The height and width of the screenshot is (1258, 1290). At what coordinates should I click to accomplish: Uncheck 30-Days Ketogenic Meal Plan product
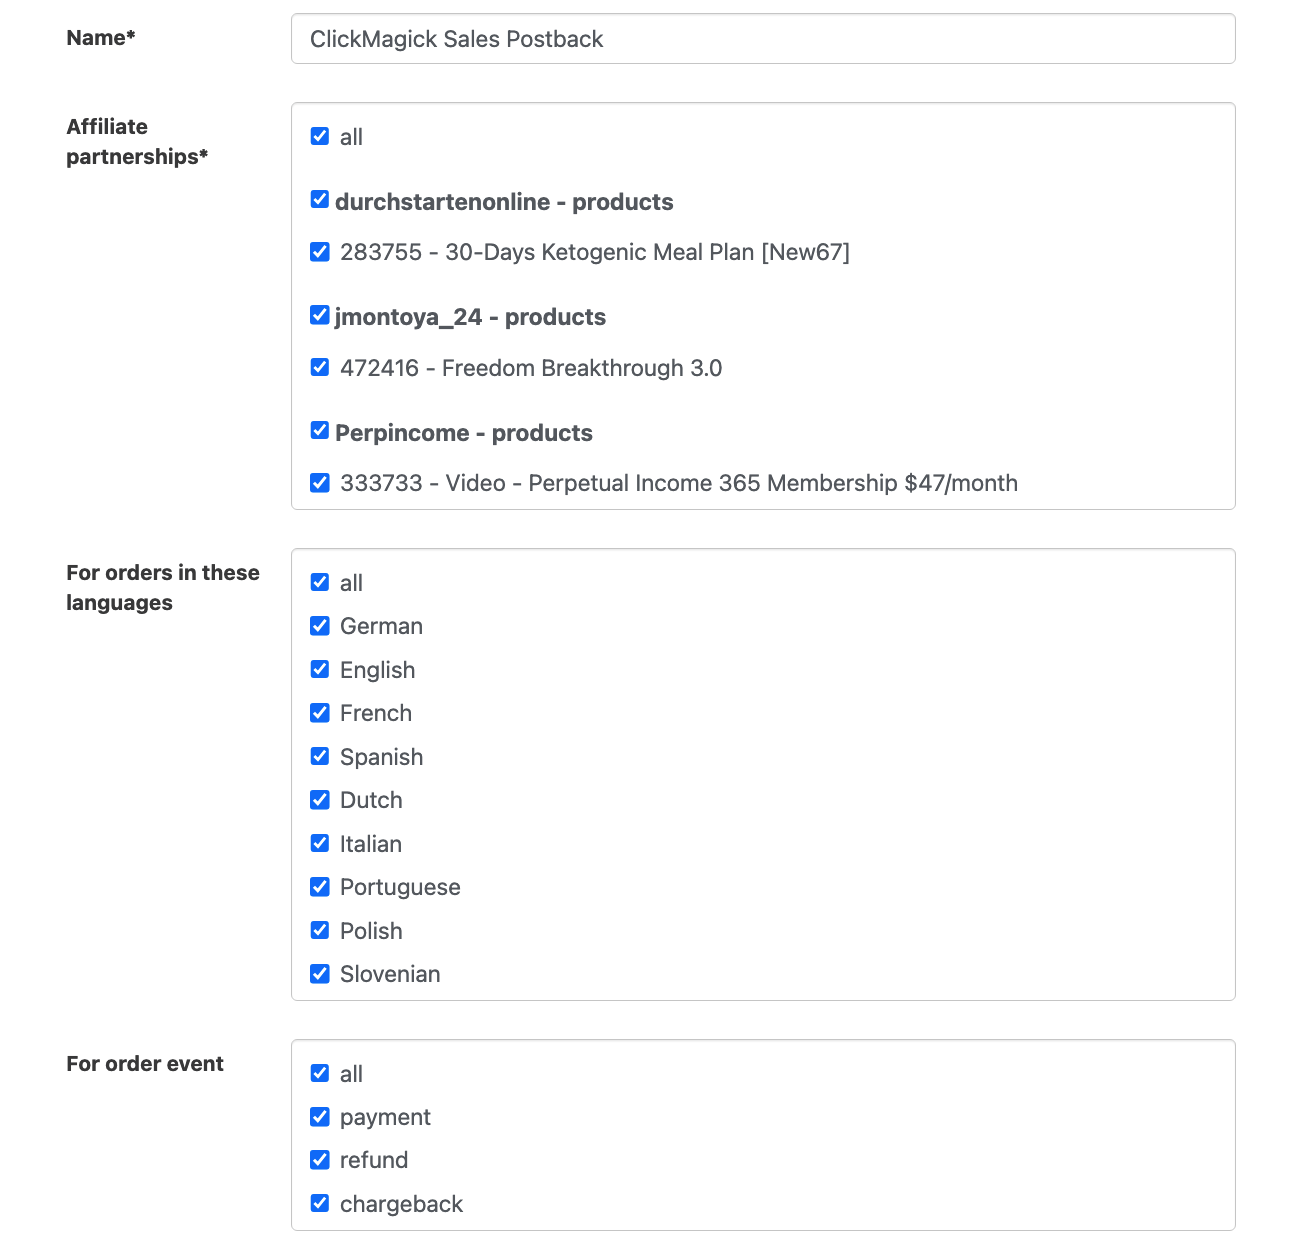pyautogui.click(x=320, y=252)
